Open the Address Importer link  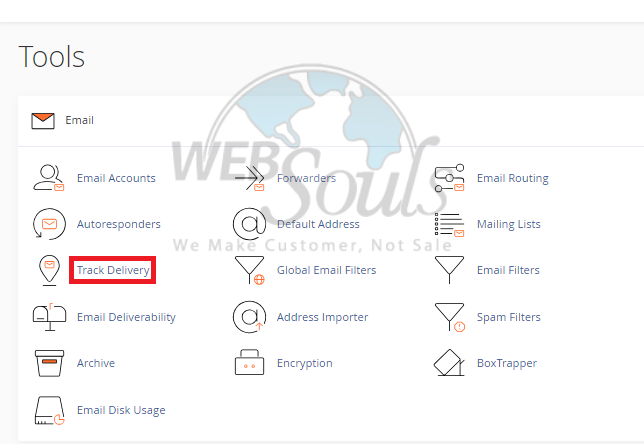point(322,317)
